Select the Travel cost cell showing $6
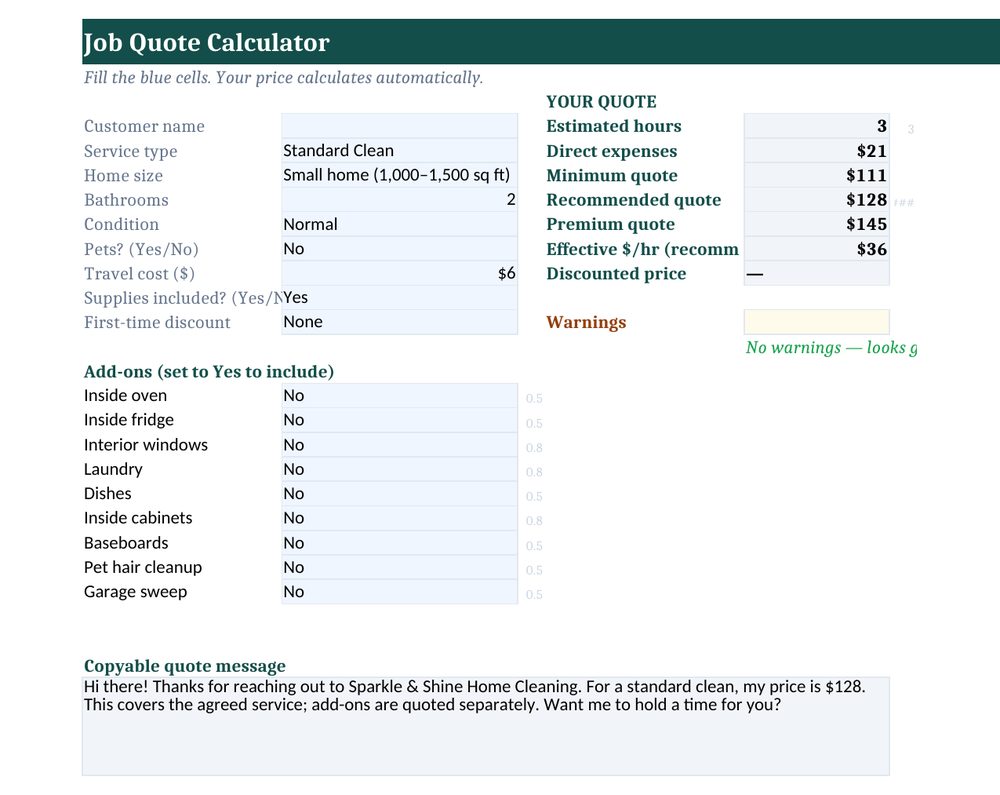 [x=399, y=274]
